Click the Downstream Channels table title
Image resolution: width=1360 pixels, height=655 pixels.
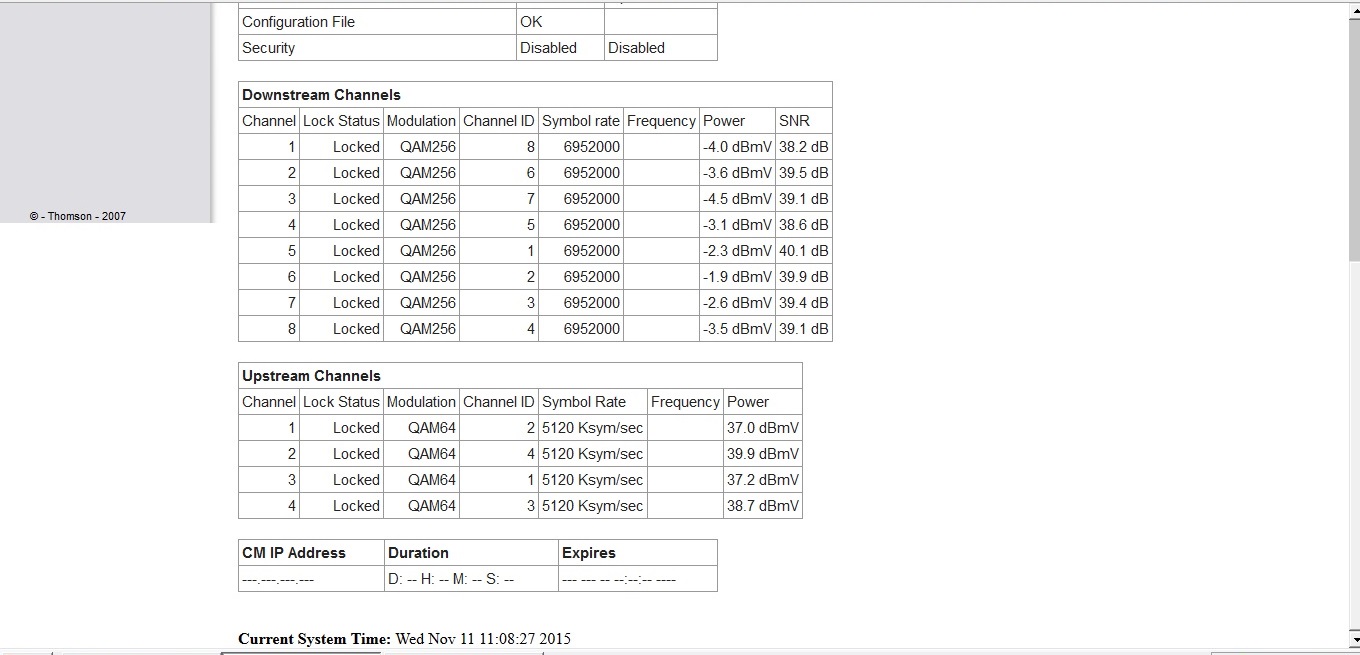(x=321, y=95)
